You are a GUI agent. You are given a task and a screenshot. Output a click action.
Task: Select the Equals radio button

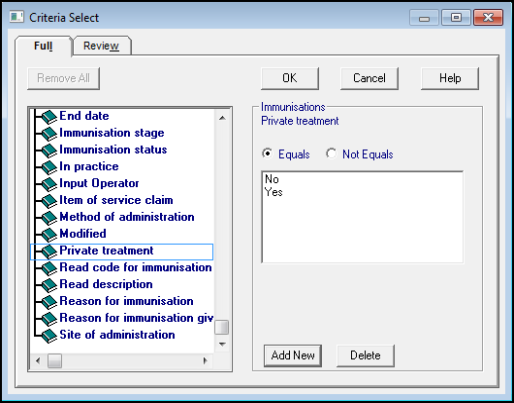(x=267, y=154)
